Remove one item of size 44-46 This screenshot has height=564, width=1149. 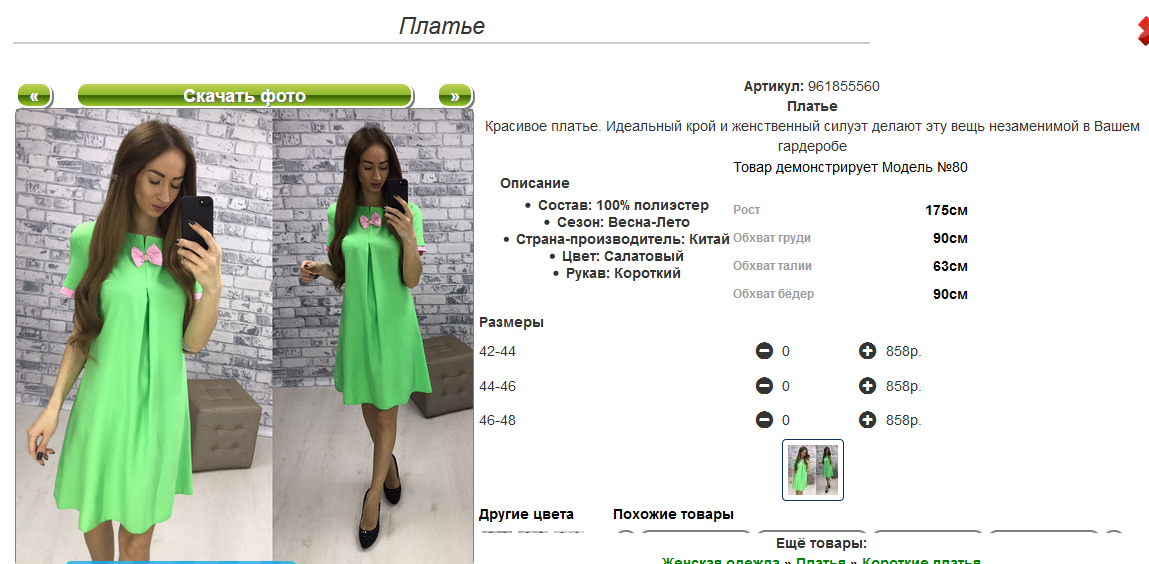point(764,386)
